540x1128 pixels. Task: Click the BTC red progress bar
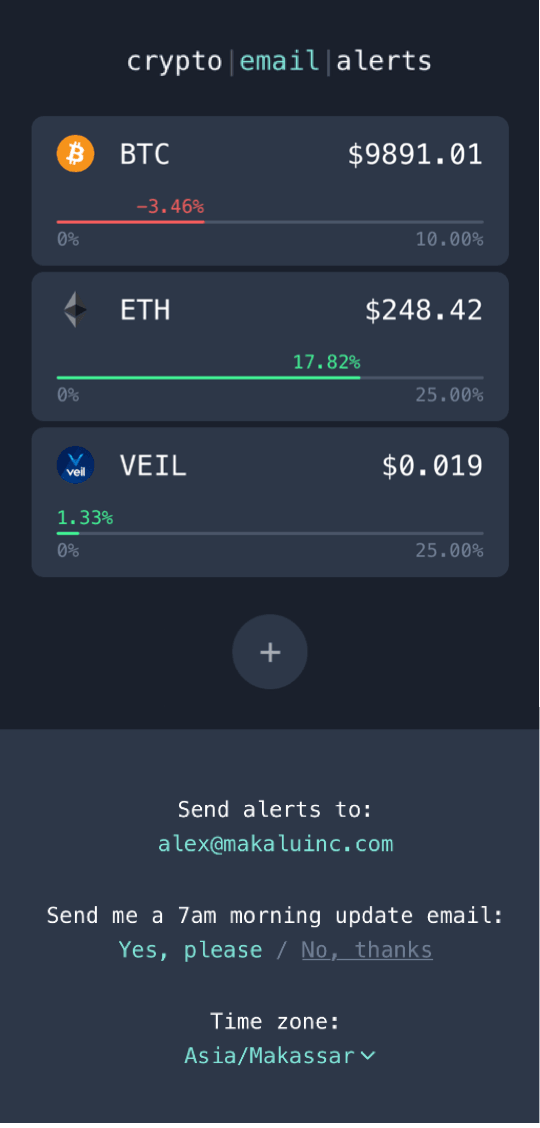click(270, 222)
